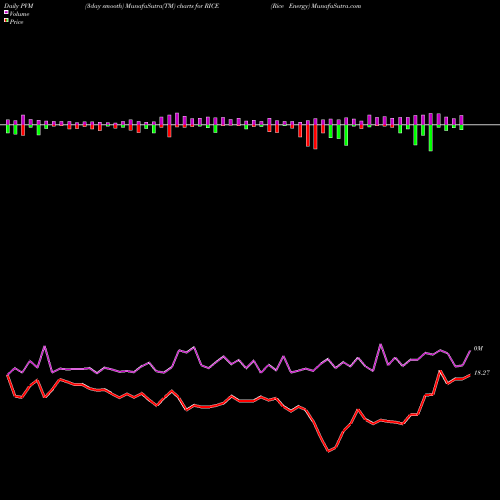Click the Volume legend color swatch

(6, 12)
